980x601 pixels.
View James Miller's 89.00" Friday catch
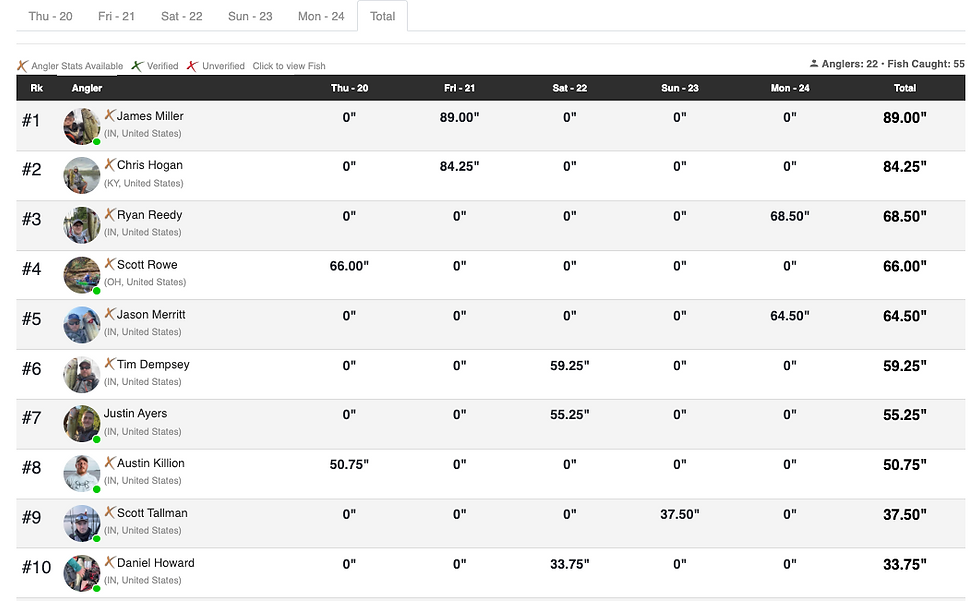[459, 117]
